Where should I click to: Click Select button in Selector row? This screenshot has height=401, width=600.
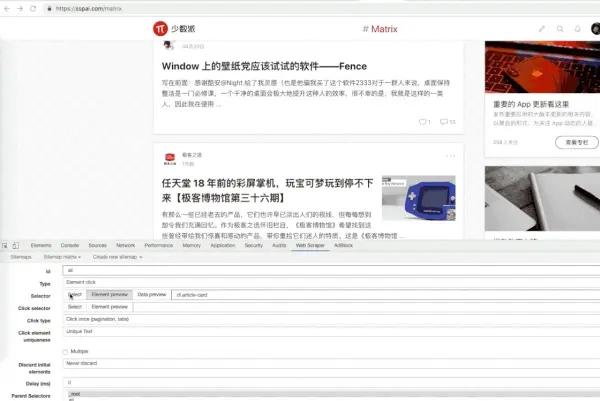tap(75, 295)
